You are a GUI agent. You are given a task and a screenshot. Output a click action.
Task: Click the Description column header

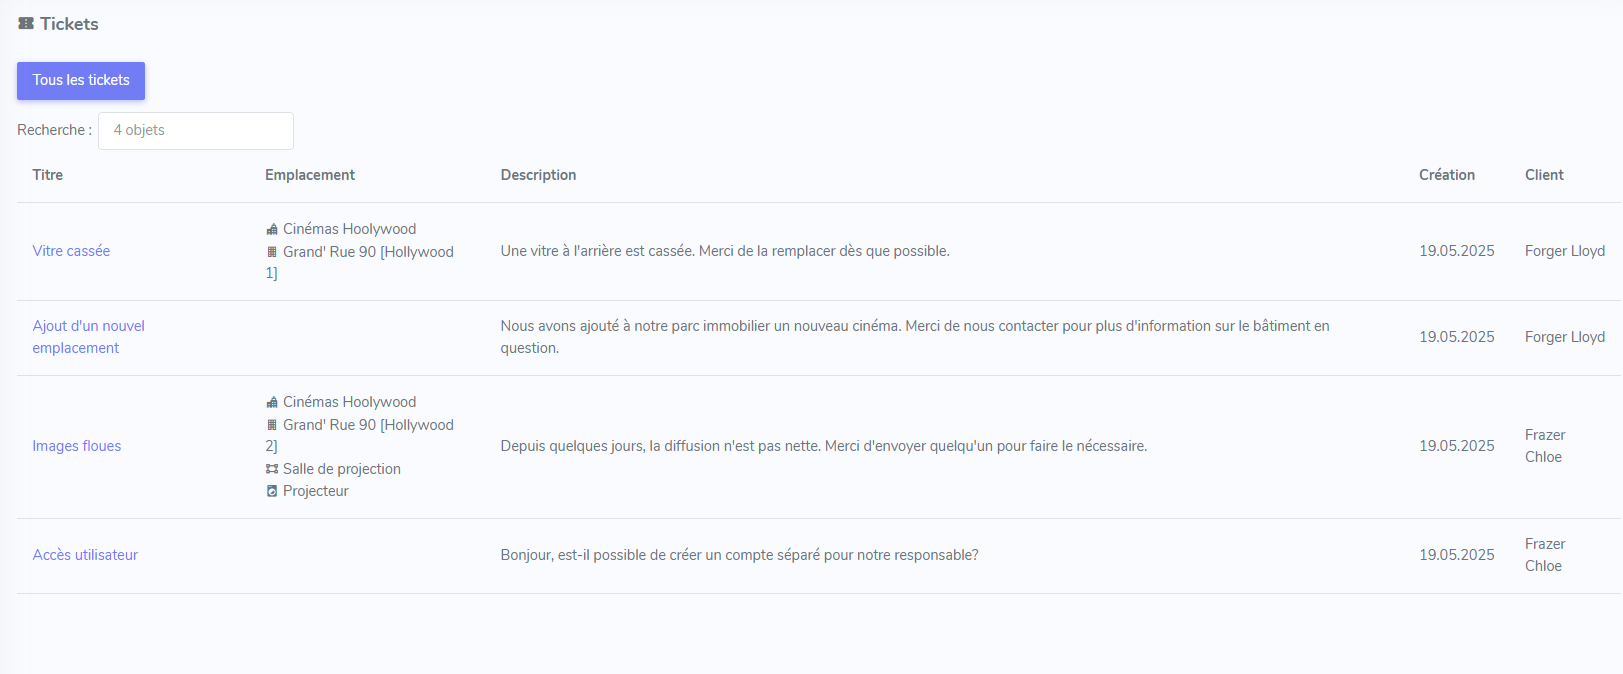(x=538, y=175)
